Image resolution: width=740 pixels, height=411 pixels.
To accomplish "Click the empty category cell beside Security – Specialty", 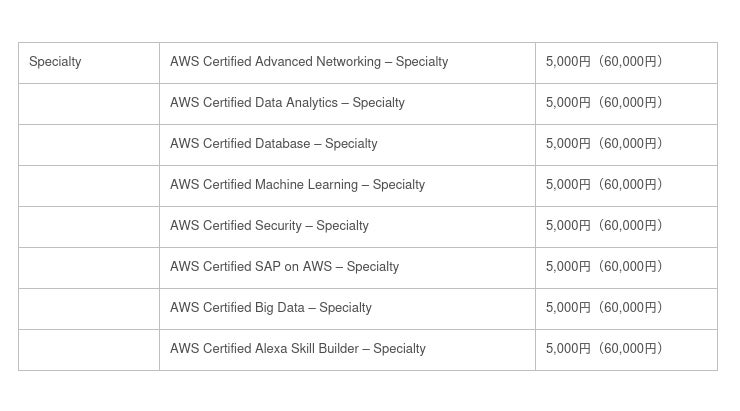I will click(x=89, y=226).
